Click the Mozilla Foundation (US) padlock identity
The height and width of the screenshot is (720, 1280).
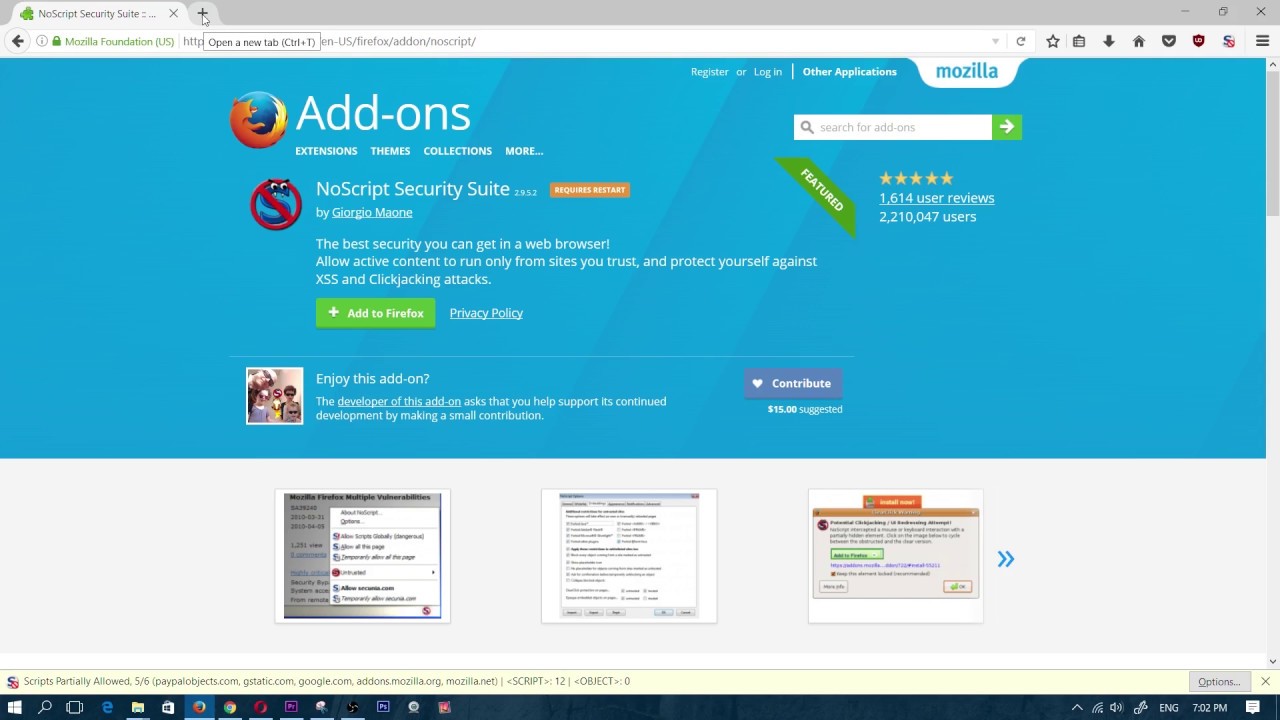[113, 41]
